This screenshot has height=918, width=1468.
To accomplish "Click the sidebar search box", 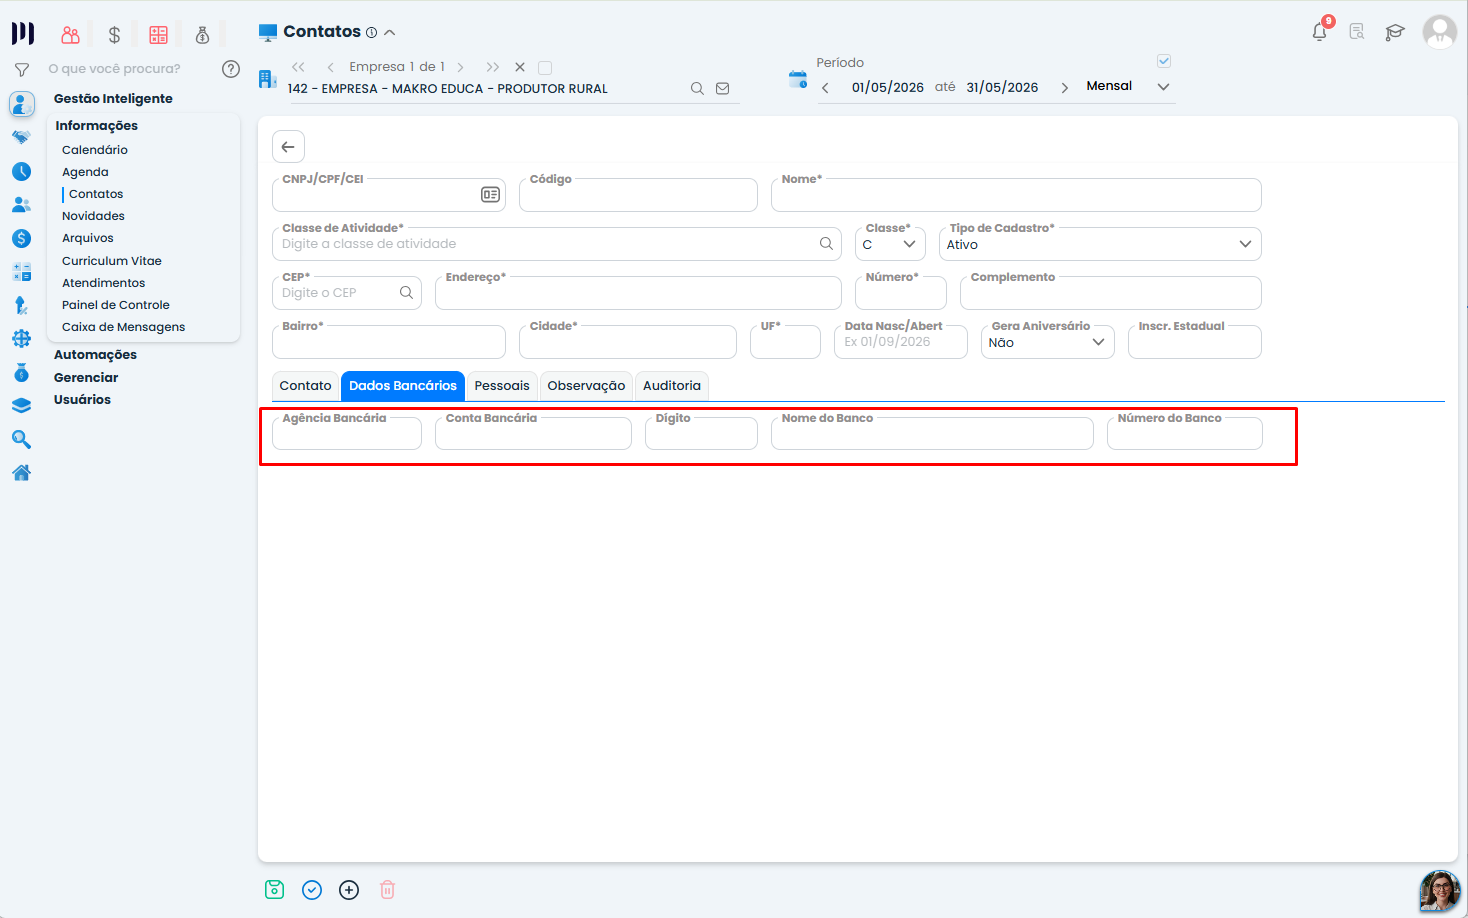I will 128,69.
